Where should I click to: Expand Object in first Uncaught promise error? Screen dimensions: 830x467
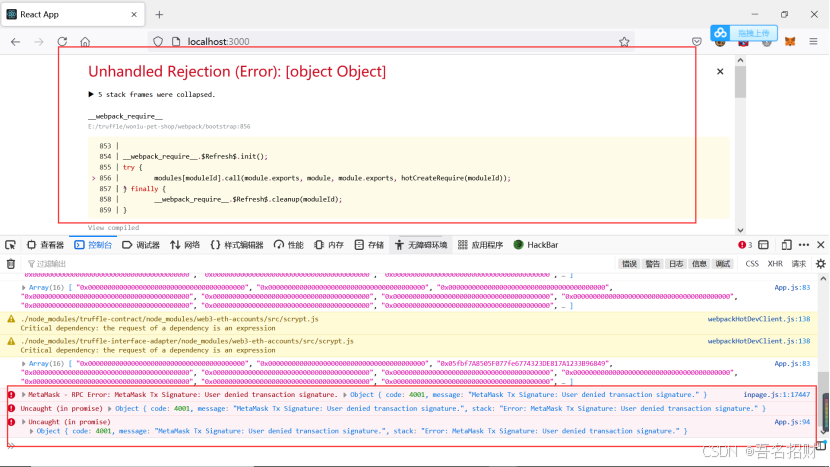110,409
